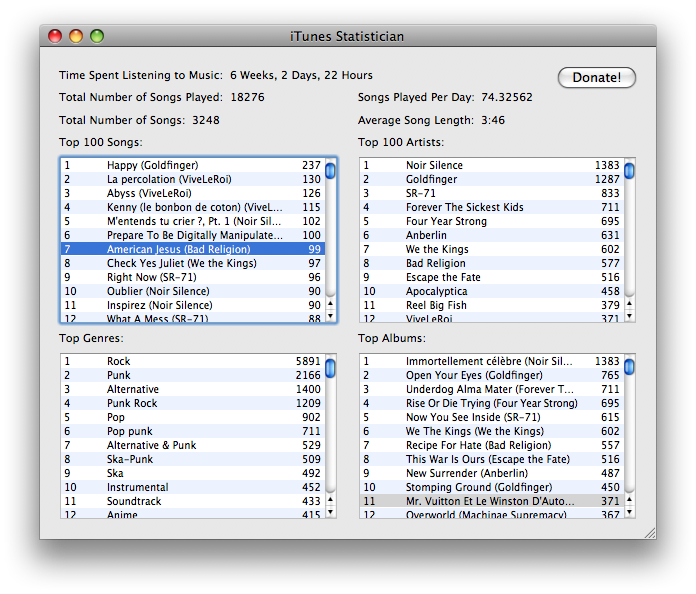This screenshot has height=594, width=696.
Task: Select the Ska genre with 492 plays
Action: tap(193, 473)
